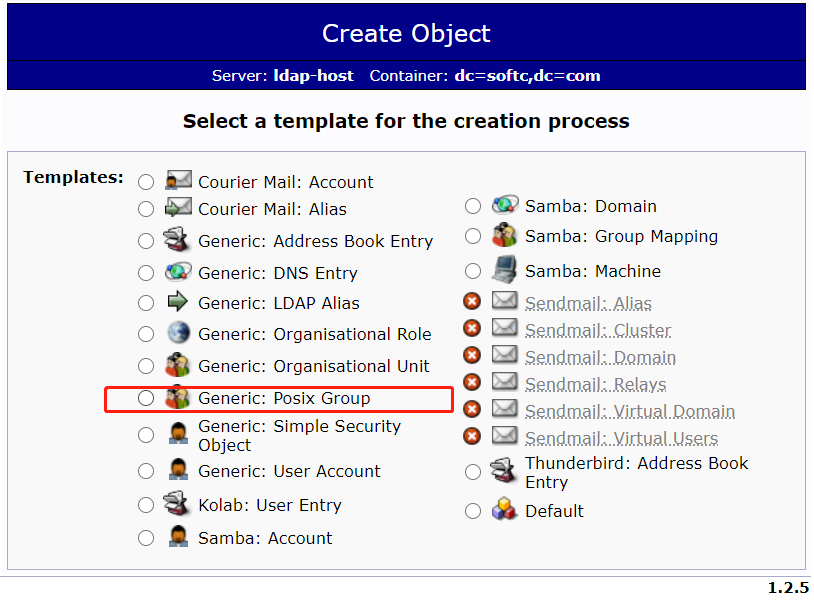Click the Sendmail: Relays envelope icon
This screenshot has width=814, height=603.
505,381
